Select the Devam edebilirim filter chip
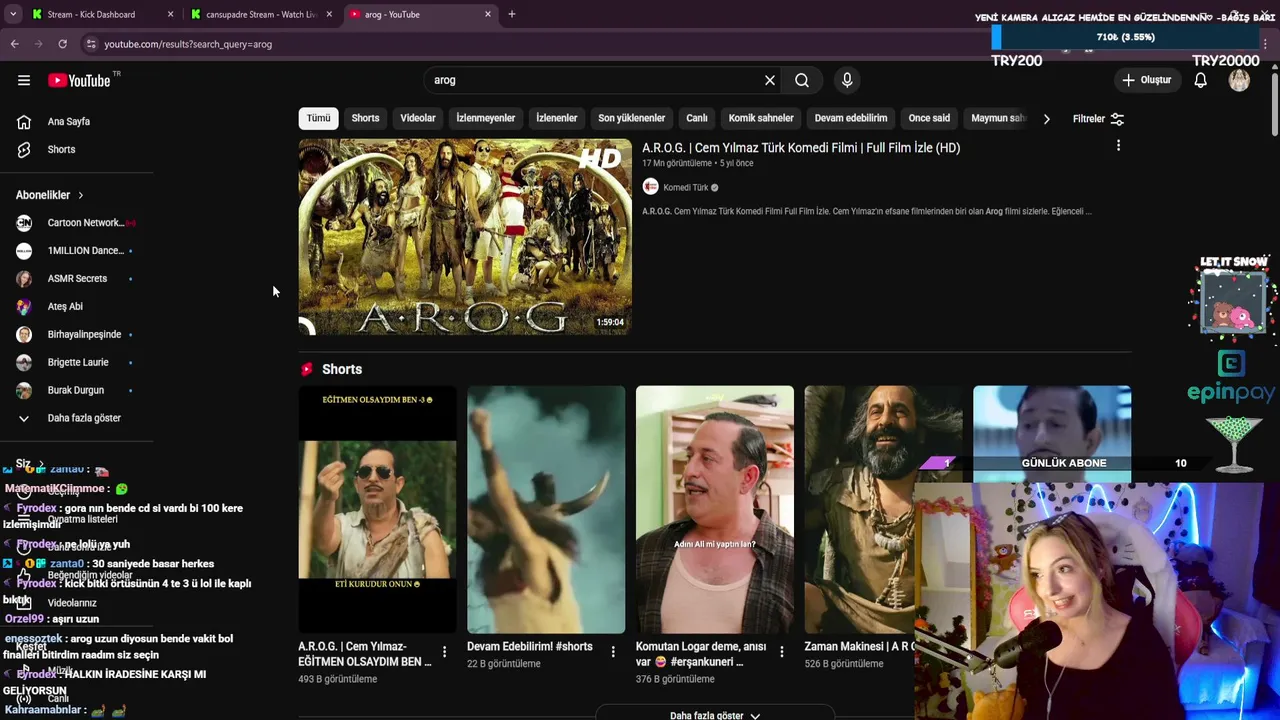This screenshot has width=1280, height=720. [851, 118]
